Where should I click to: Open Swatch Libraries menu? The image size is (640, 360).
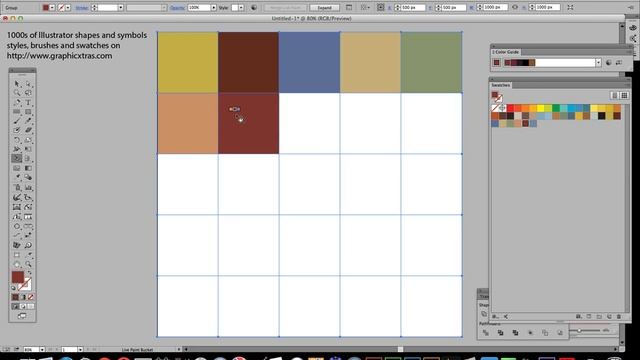tap(495, 317)
